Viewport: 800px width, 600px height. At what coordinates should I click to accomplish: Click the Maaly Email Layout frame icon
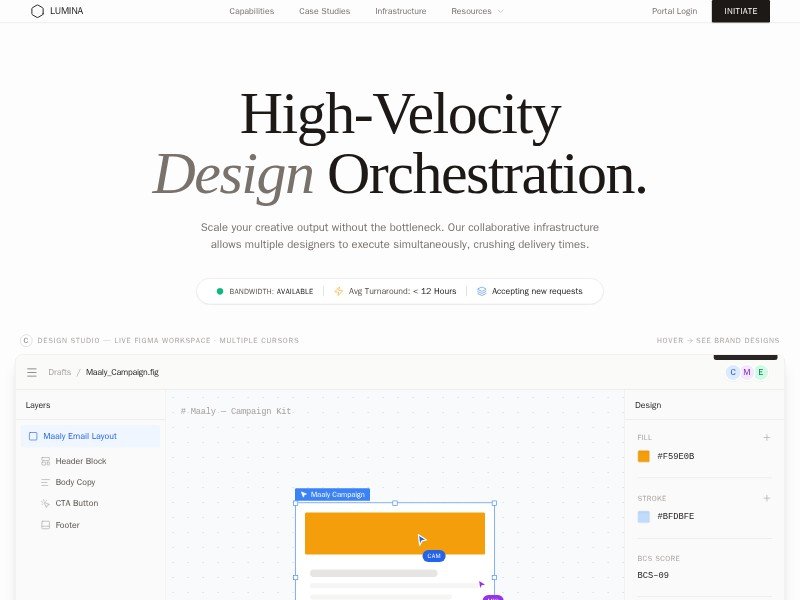click(33, 436)
